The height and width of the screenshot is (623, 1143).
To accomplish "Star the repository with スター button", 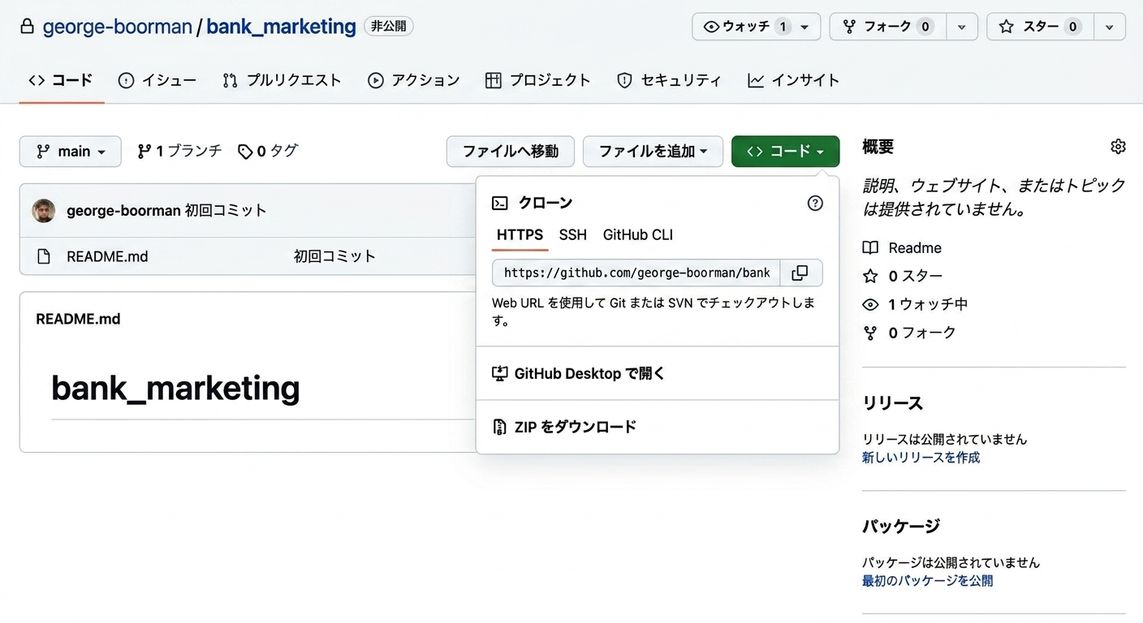I will 1040,27.
